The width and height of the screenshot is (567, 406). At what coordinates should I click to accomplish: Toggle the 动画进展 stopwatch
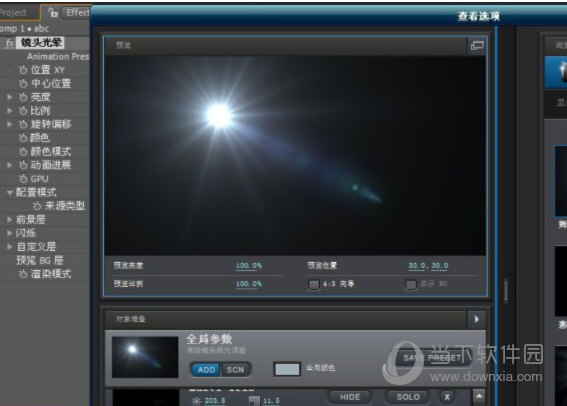[x=23, y=165]
